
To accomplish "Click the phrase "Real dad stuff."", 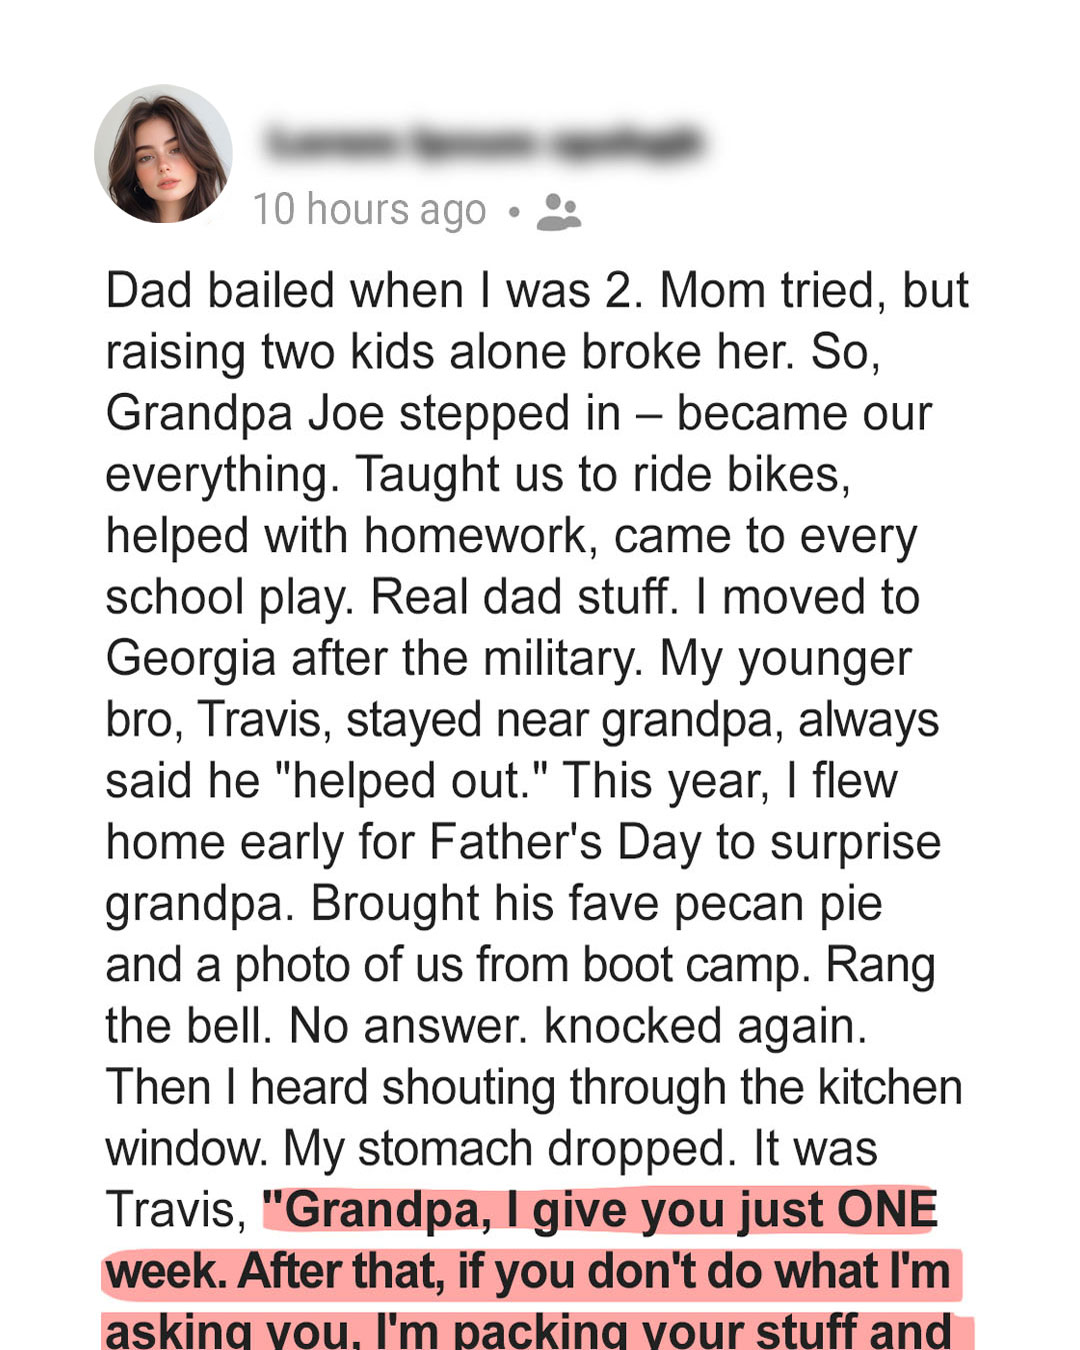I will (x=525, y=598).
